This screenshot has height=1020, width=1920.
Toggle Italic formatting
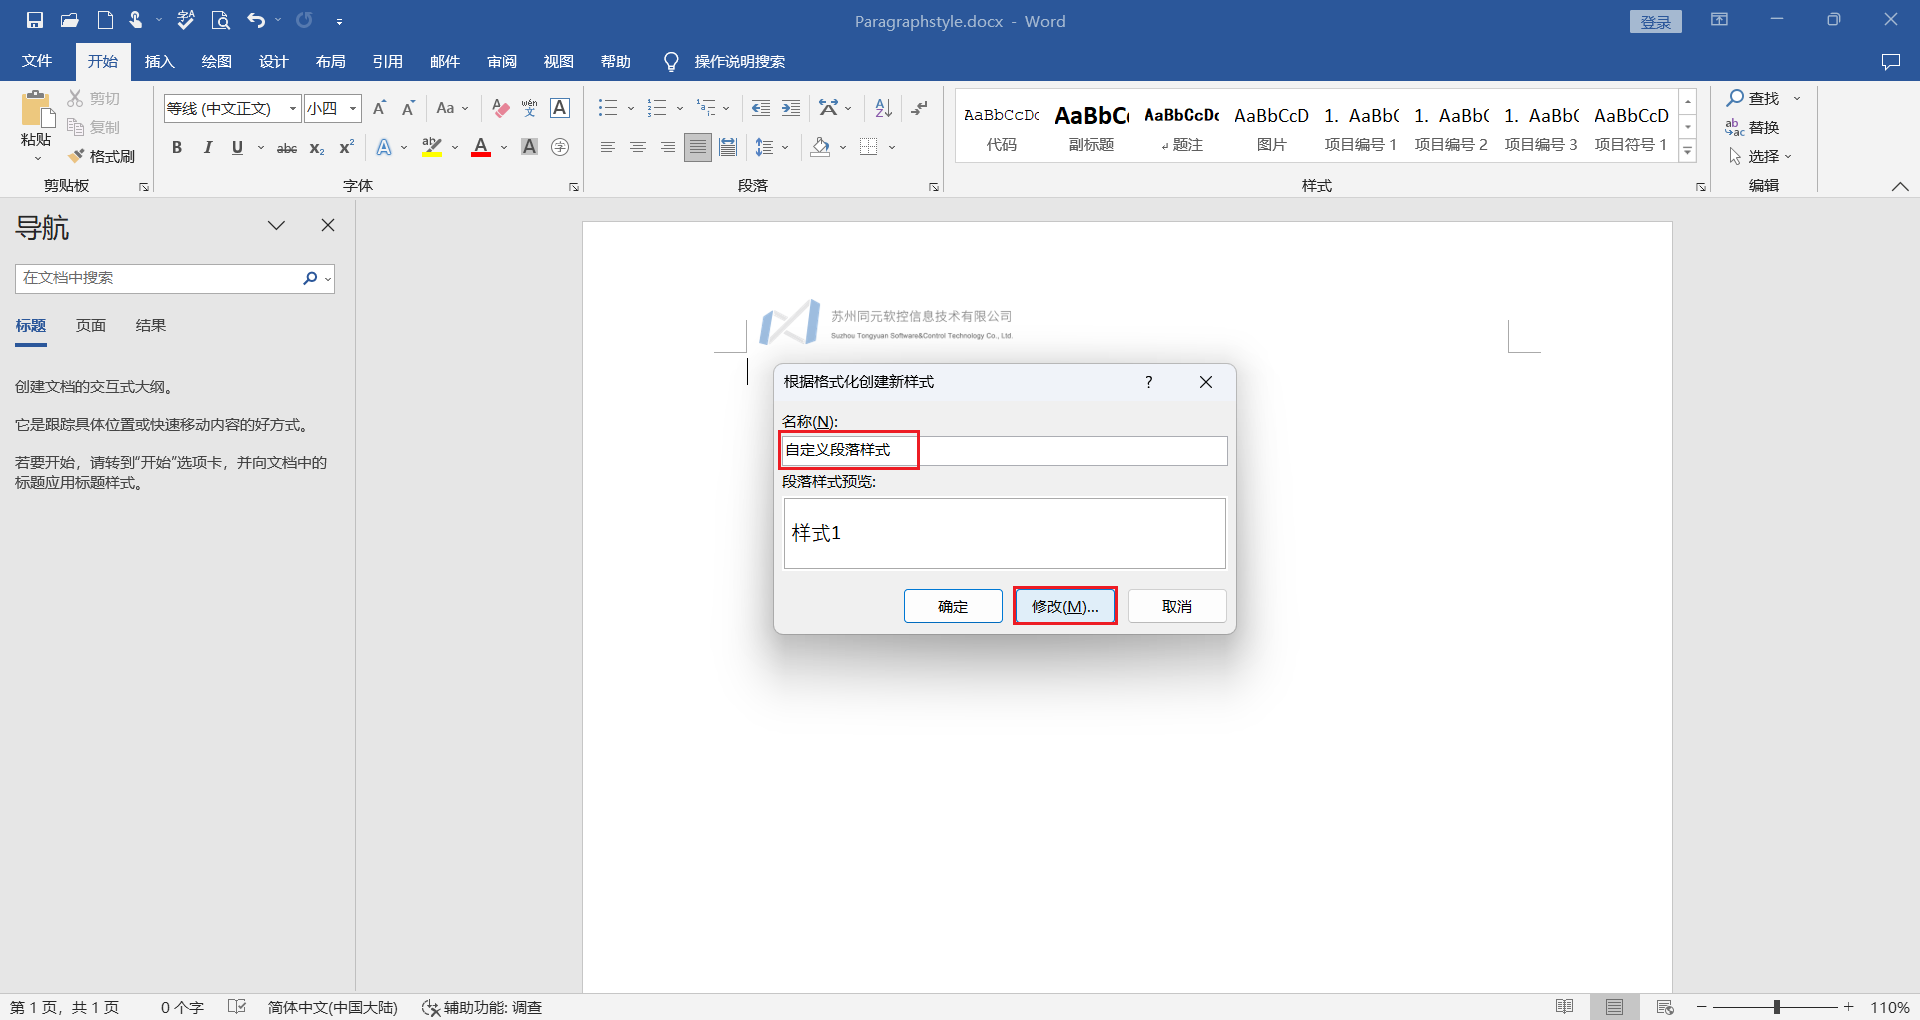pos(207,148)
